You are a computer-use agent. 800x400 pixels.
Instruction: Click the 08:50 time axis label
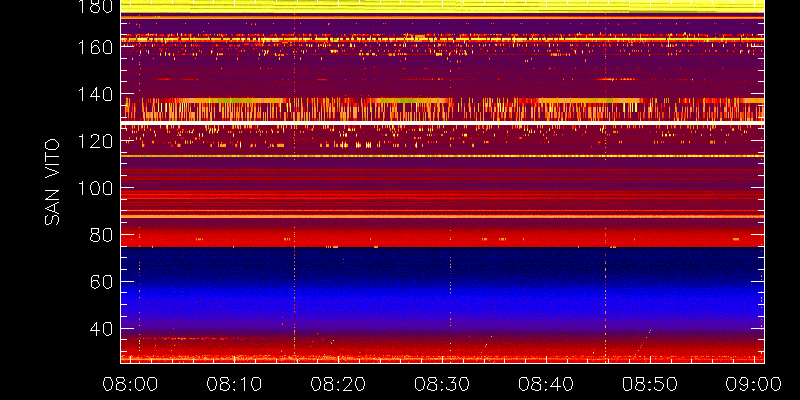[650, 384]
